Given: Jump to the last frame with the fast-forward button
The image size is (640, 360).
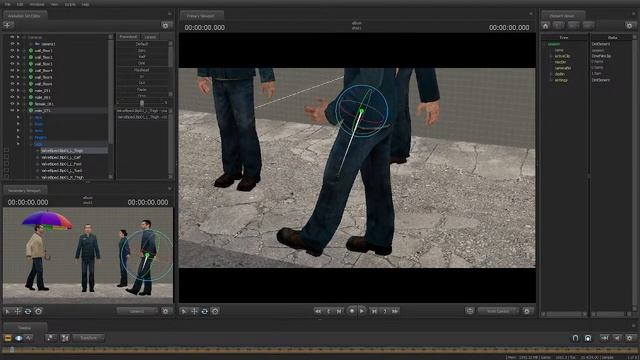Looking at the screenshot, I should [395, 311].
